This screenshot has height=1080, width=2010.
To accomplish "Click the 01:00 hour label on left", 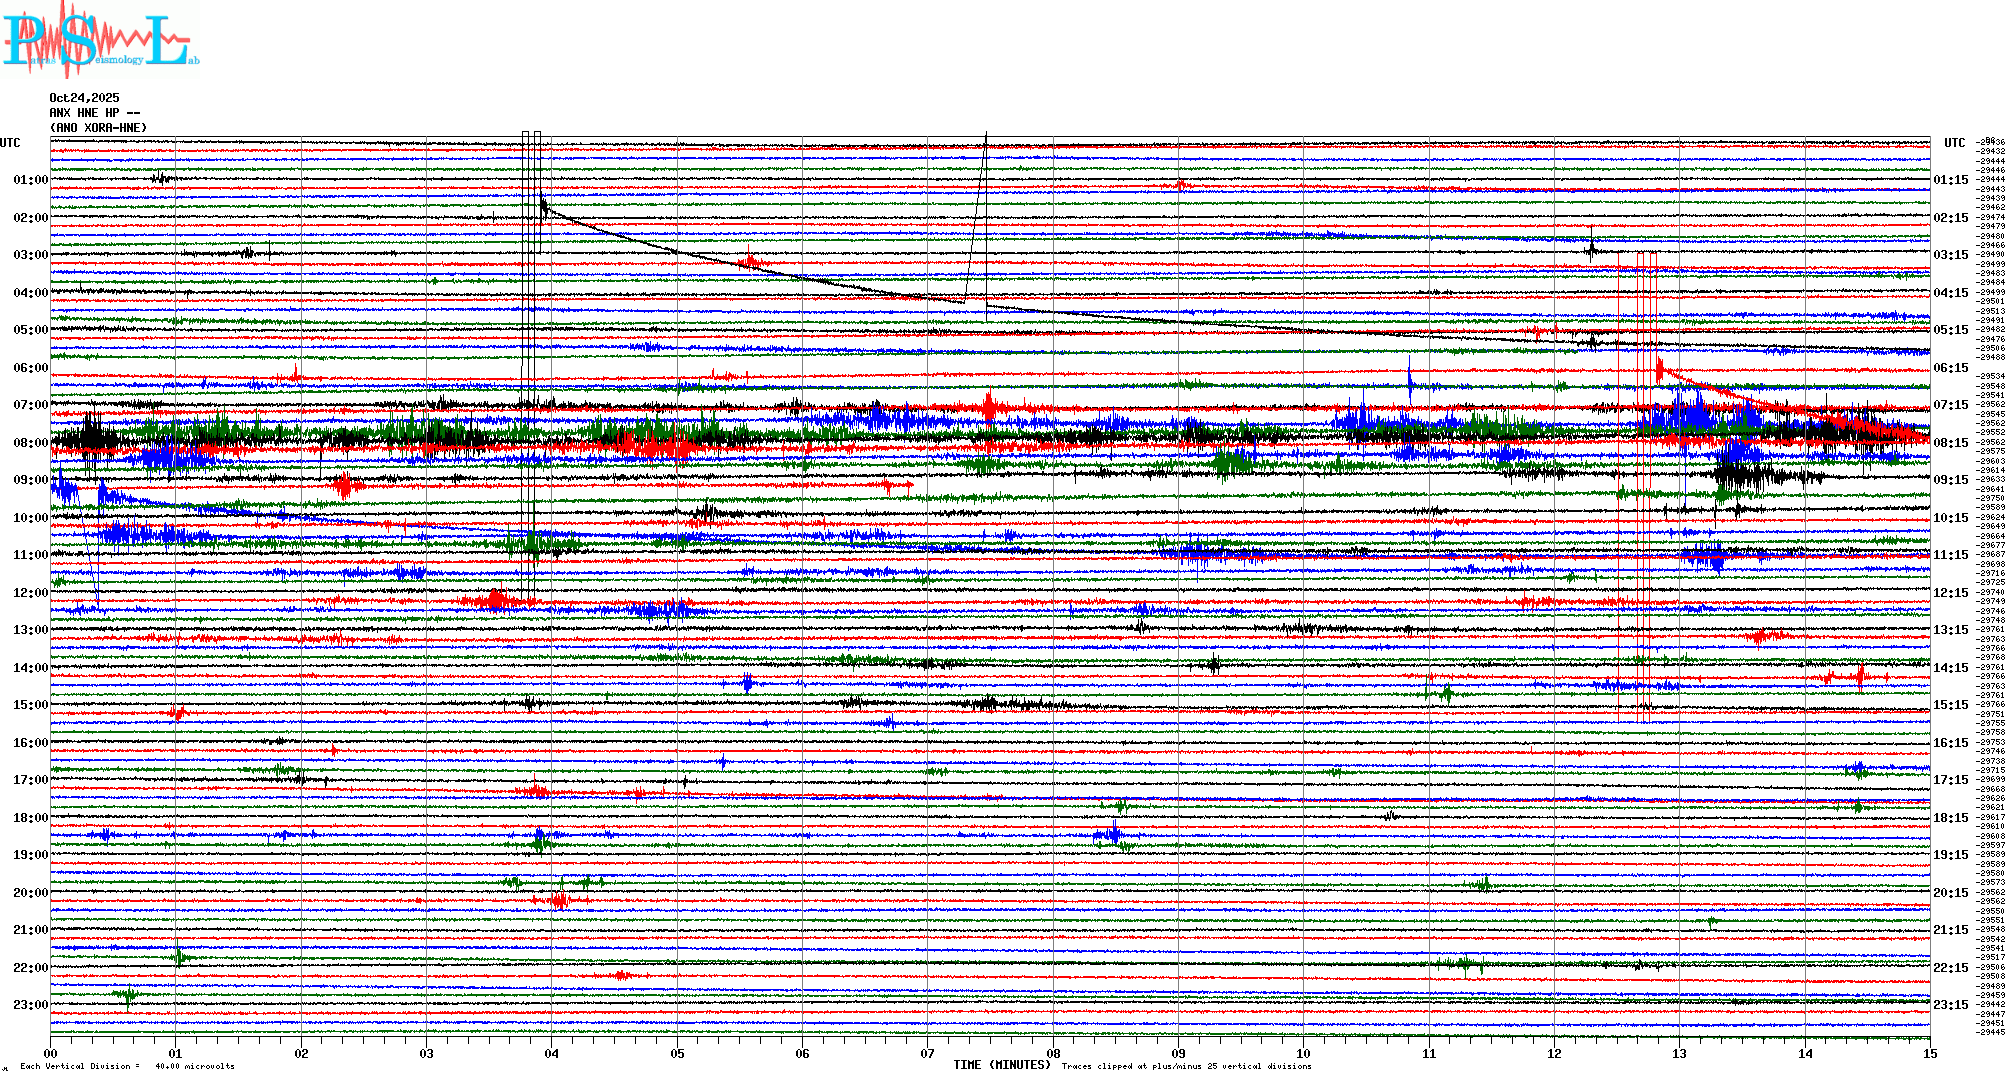I will (x=30, y=180).
